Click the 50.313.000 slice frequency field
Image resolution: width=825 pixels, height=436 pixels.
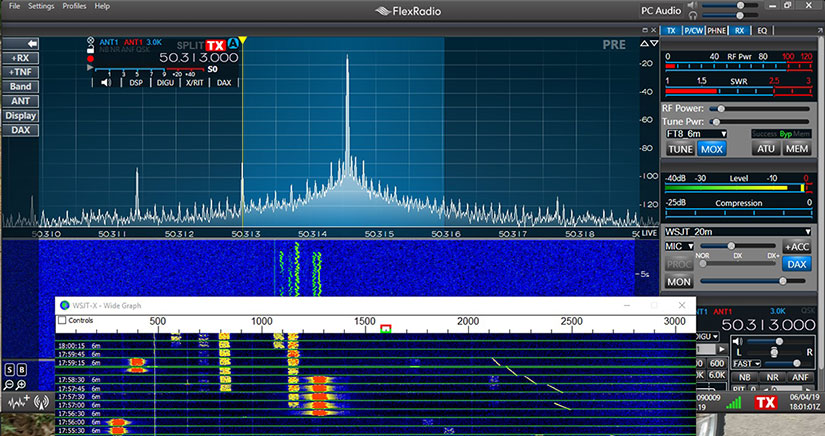[199, 58]
